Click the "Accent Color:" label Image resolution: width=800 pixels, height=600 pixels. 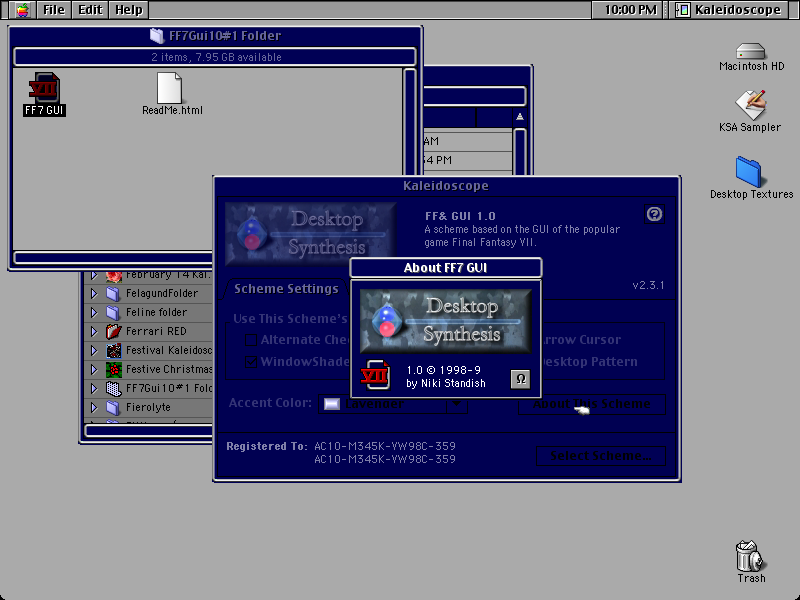[270, 403]
